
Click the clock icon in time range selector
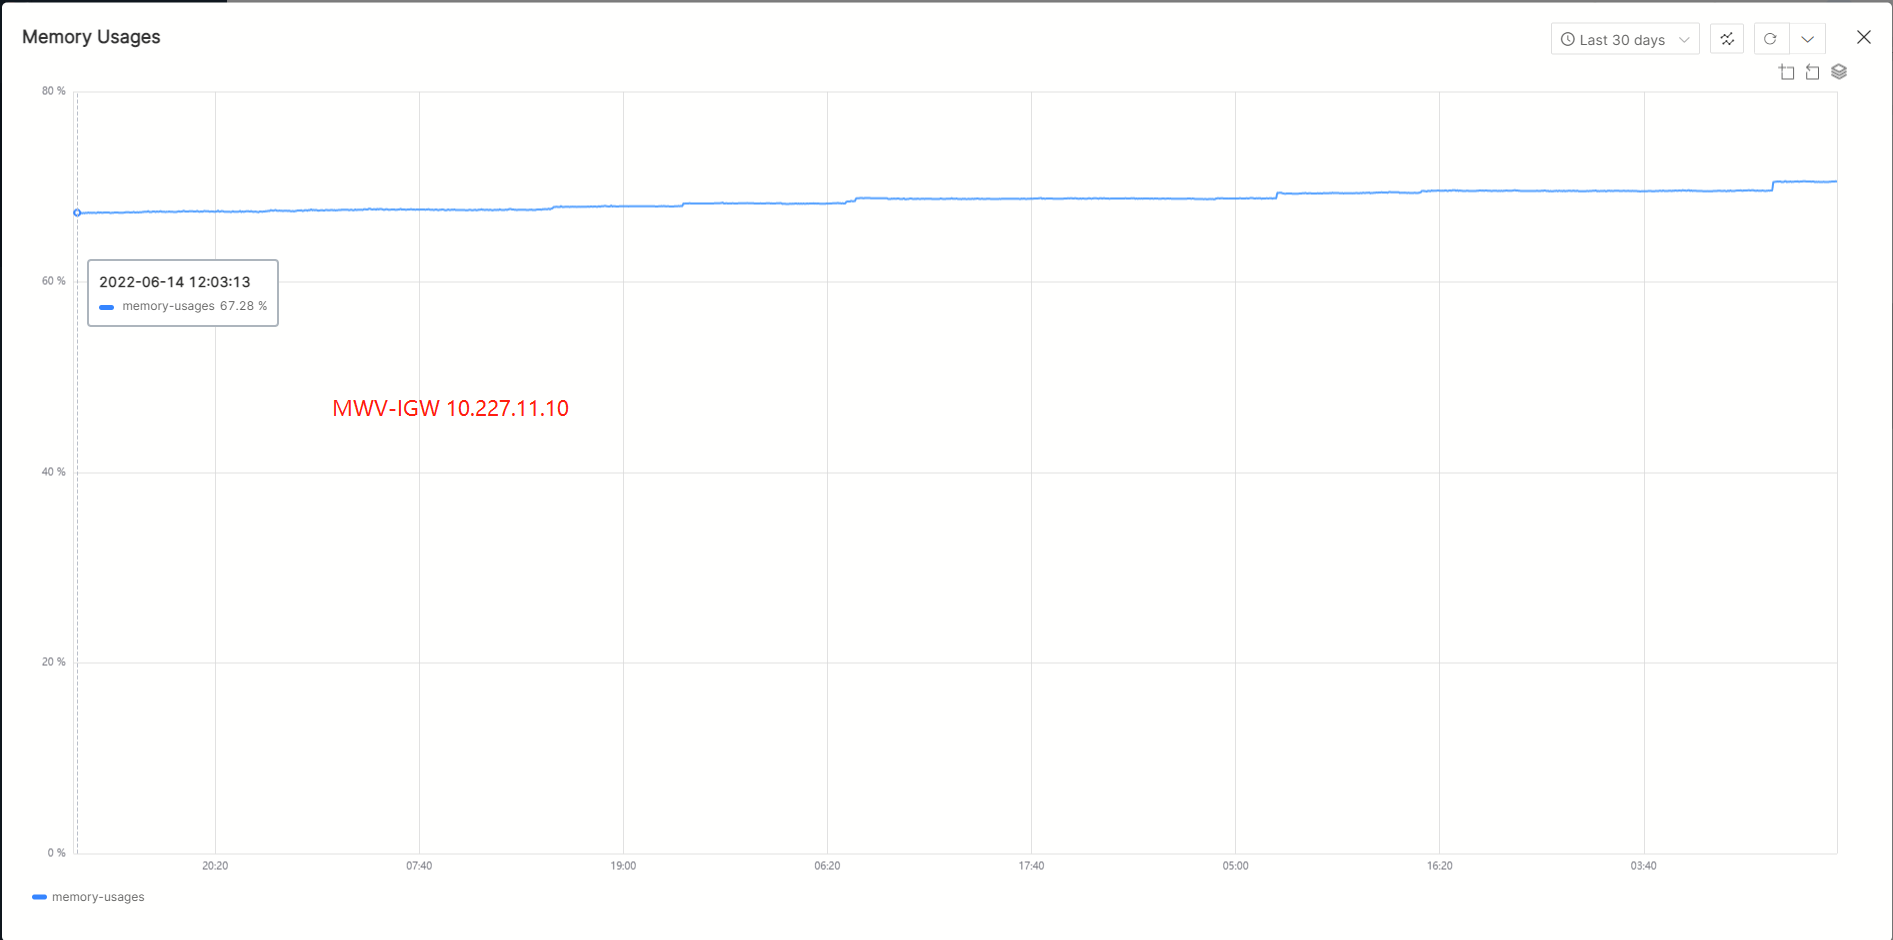click(x=1568, y=39)
